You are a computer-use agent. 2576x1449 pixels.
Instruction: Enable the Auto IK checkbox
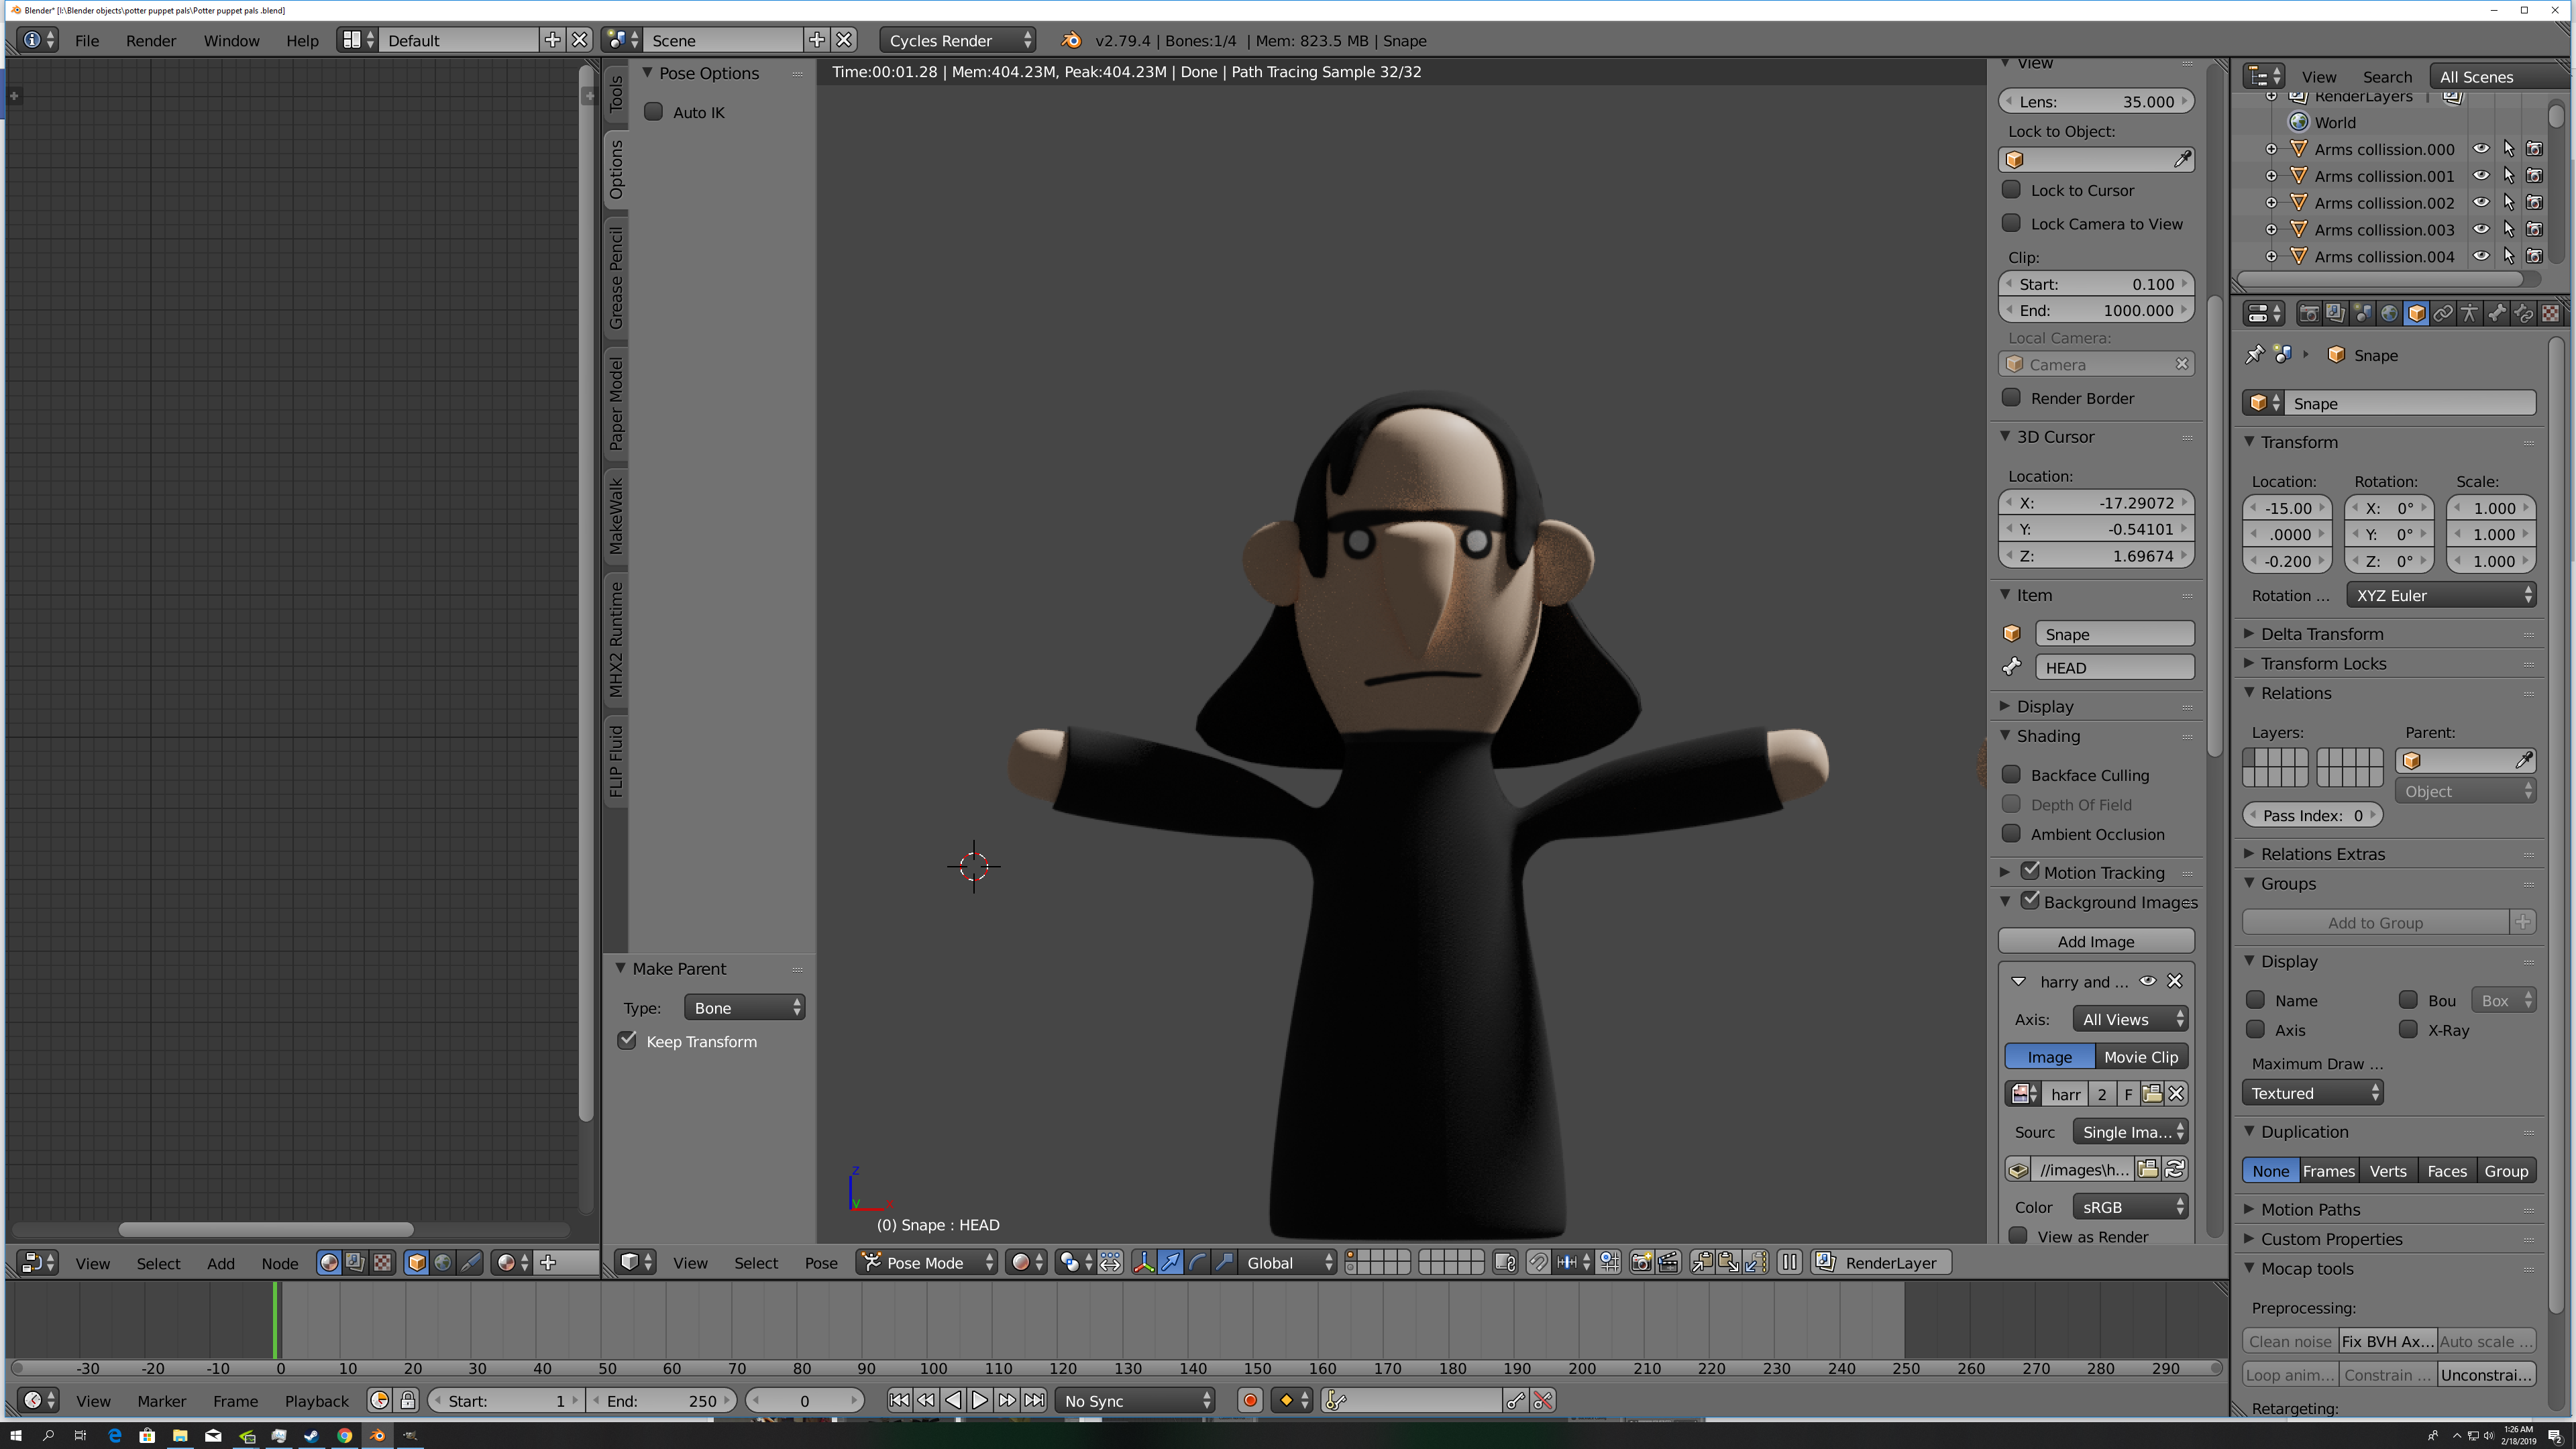[654, 112]
